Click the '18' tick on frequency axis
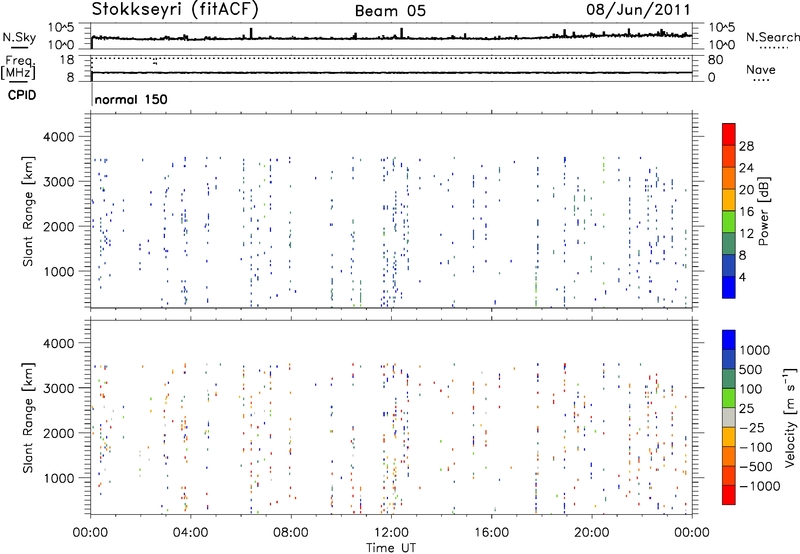Screen dimensions: 800x554 pyautogui.click(x=67, y=60)
